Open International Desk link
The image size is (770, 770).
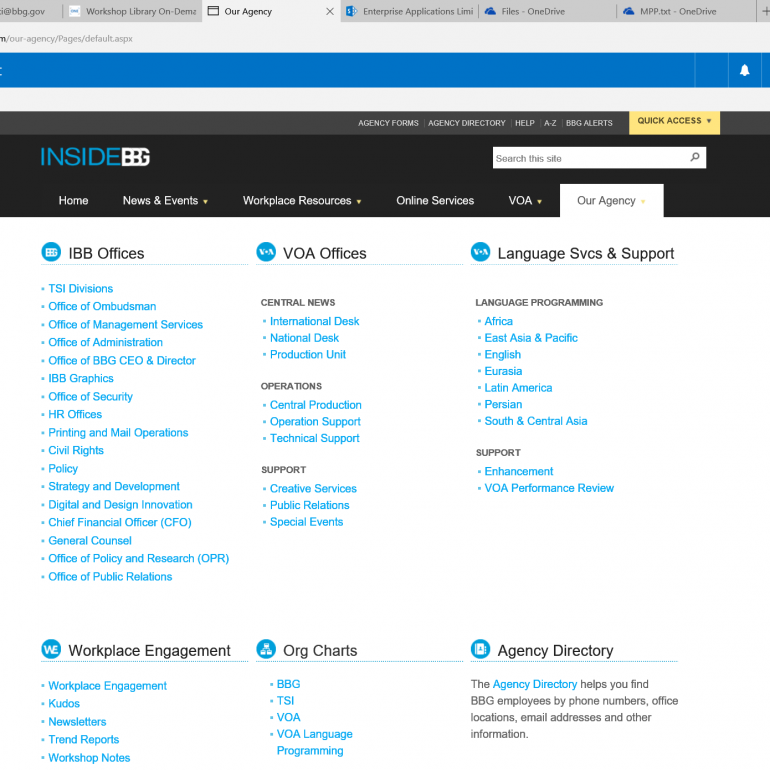click(314, 321)
